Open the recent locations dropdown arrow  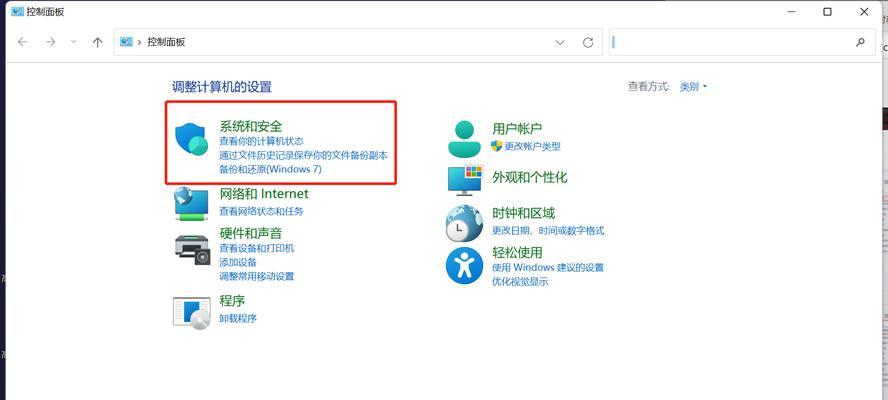(73, 42)
